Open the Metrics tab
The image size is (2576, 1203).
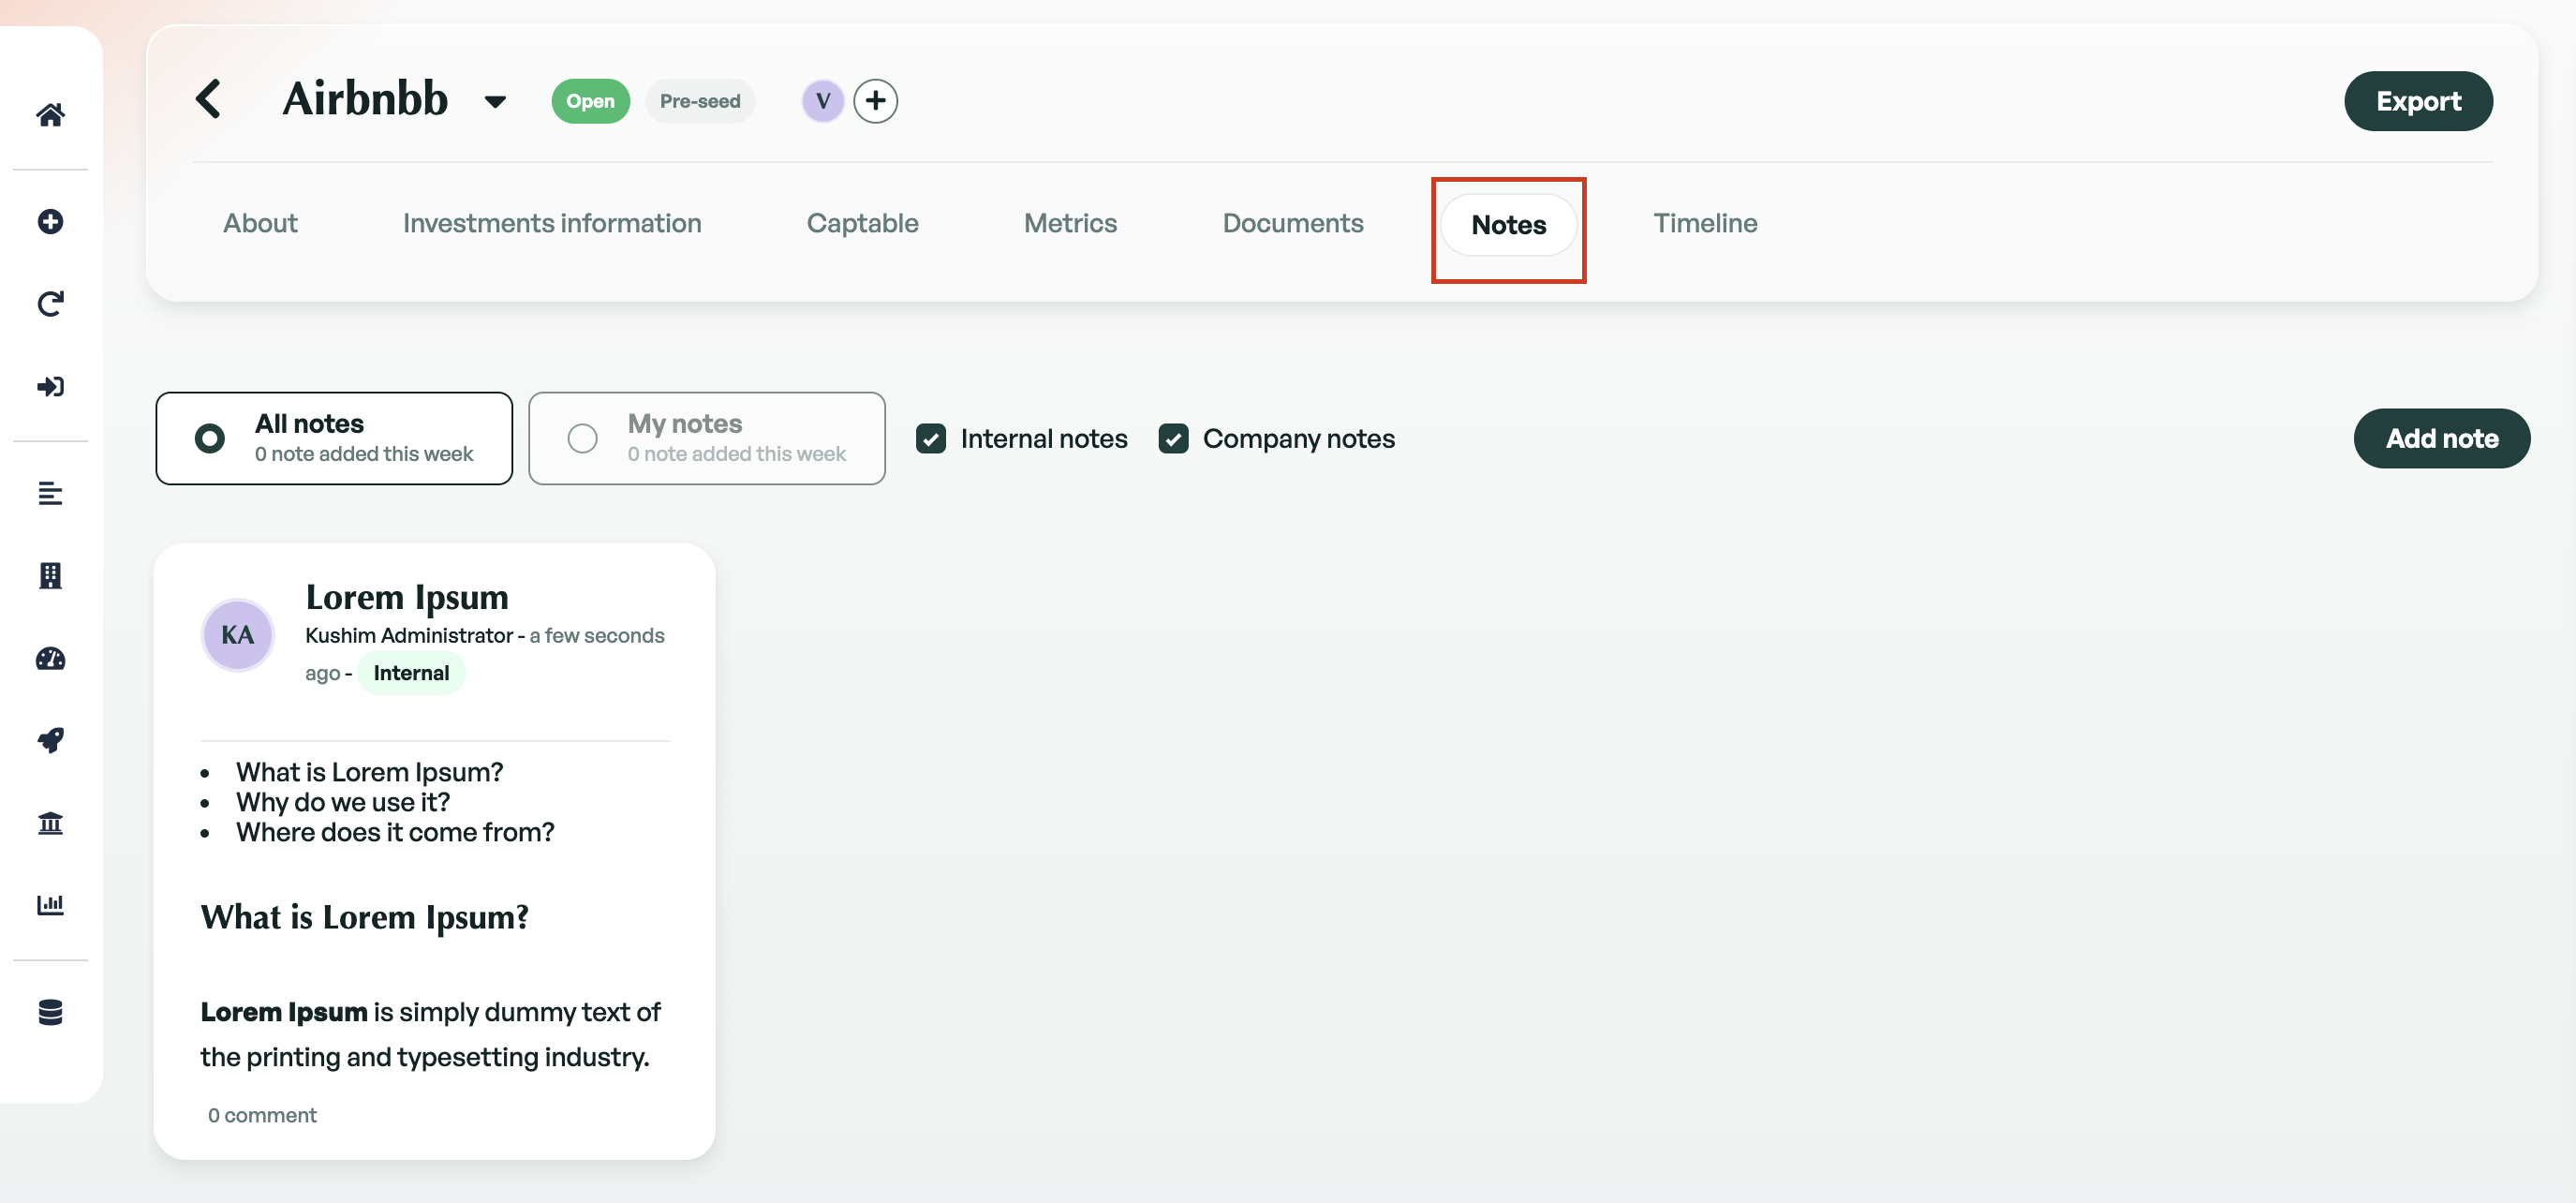[x=1070, y=223]
